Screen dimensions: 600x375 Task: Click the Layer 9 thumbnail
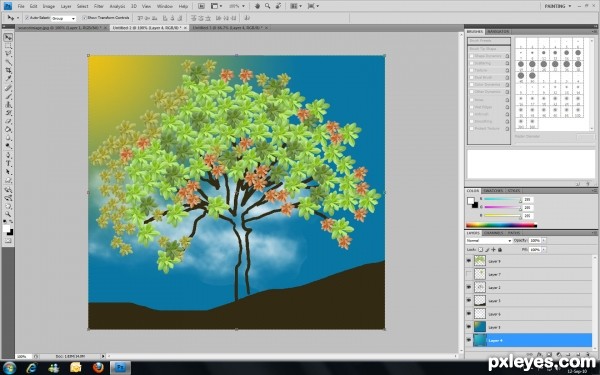(480, 261)
